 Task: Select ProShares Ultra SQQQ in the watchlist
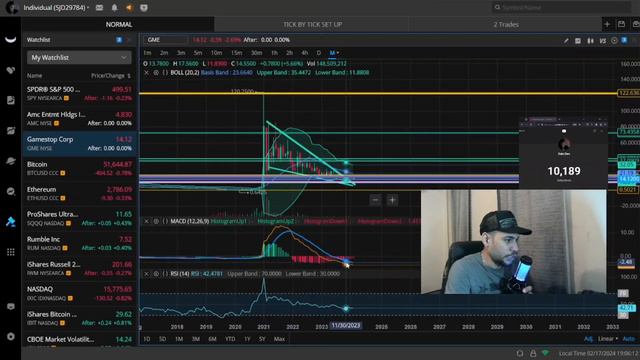coord(79,218)
